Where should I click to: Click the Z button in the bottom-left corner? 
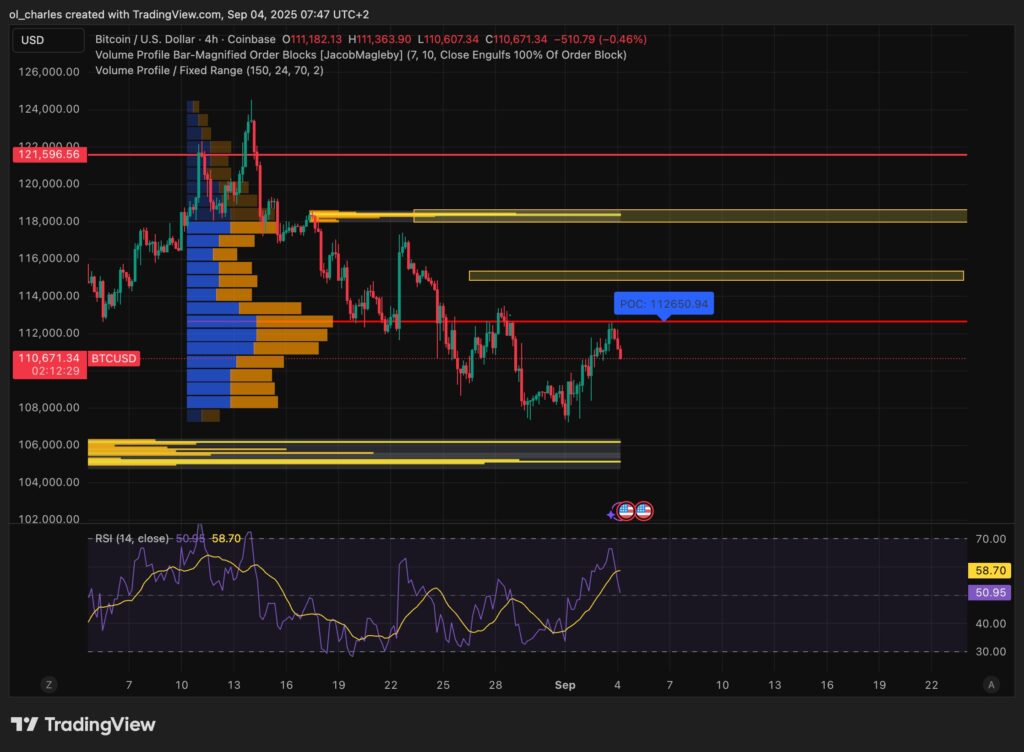click(48, 684)
